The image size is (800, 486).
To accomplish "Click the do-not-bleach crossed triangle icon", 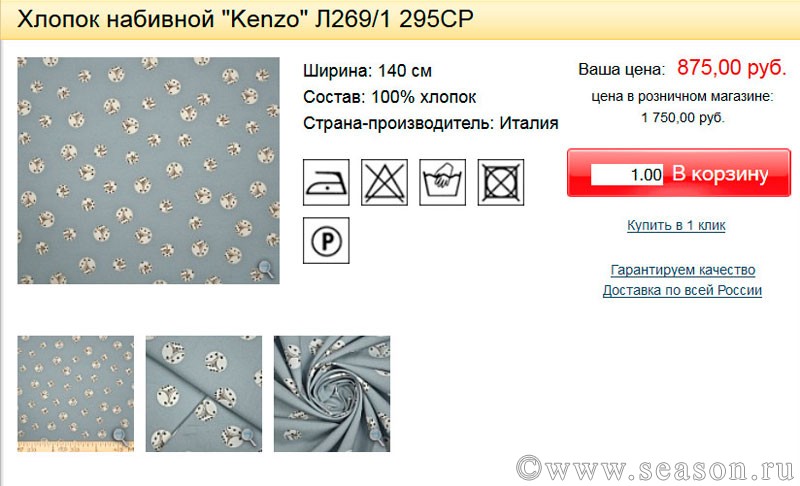I will pyautogui.click(x=384, y=182).
